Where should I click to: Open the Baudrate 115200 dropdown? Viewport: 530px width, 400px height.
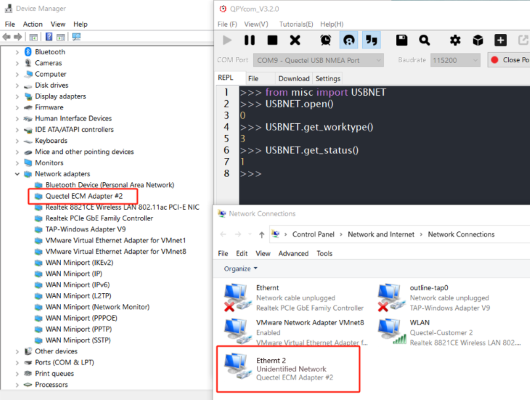click(x=455, y=60)
